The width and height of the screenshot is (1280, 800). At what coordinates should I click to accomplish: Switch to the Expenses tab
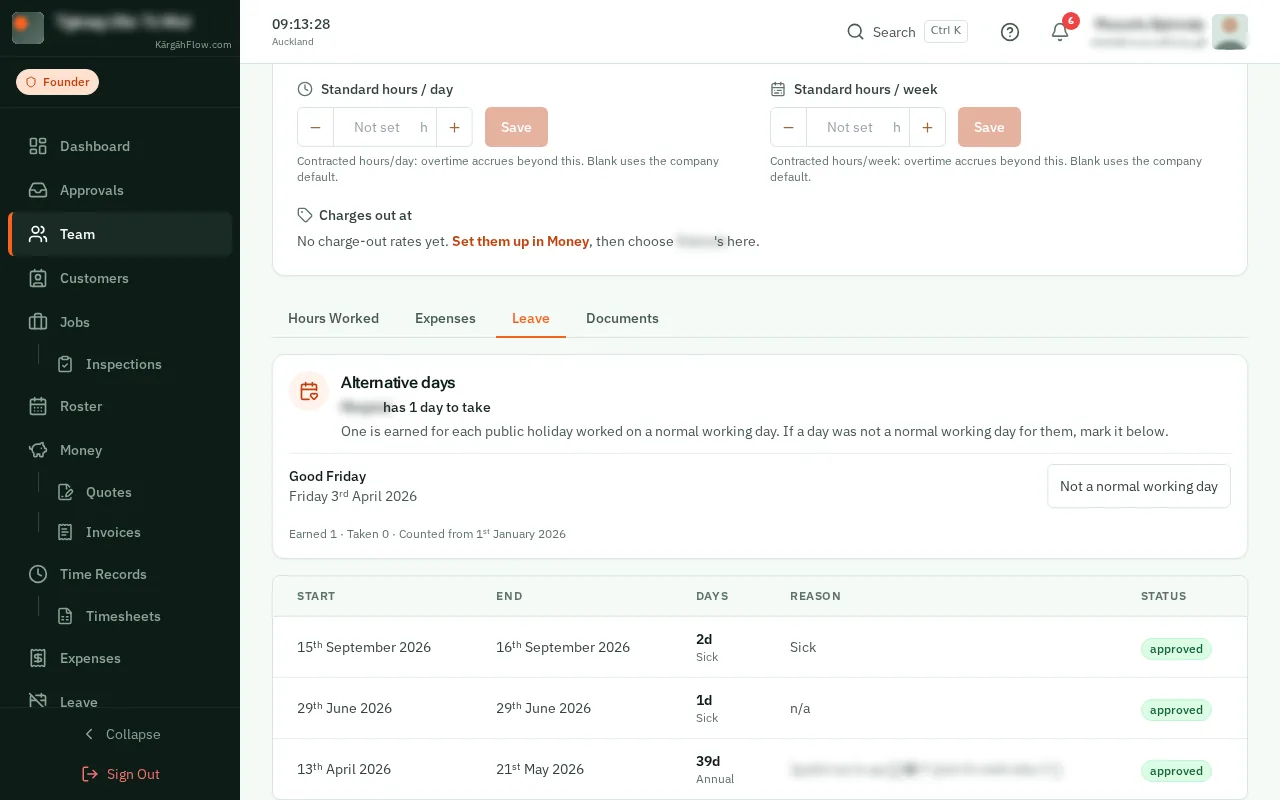click(445, 318)
